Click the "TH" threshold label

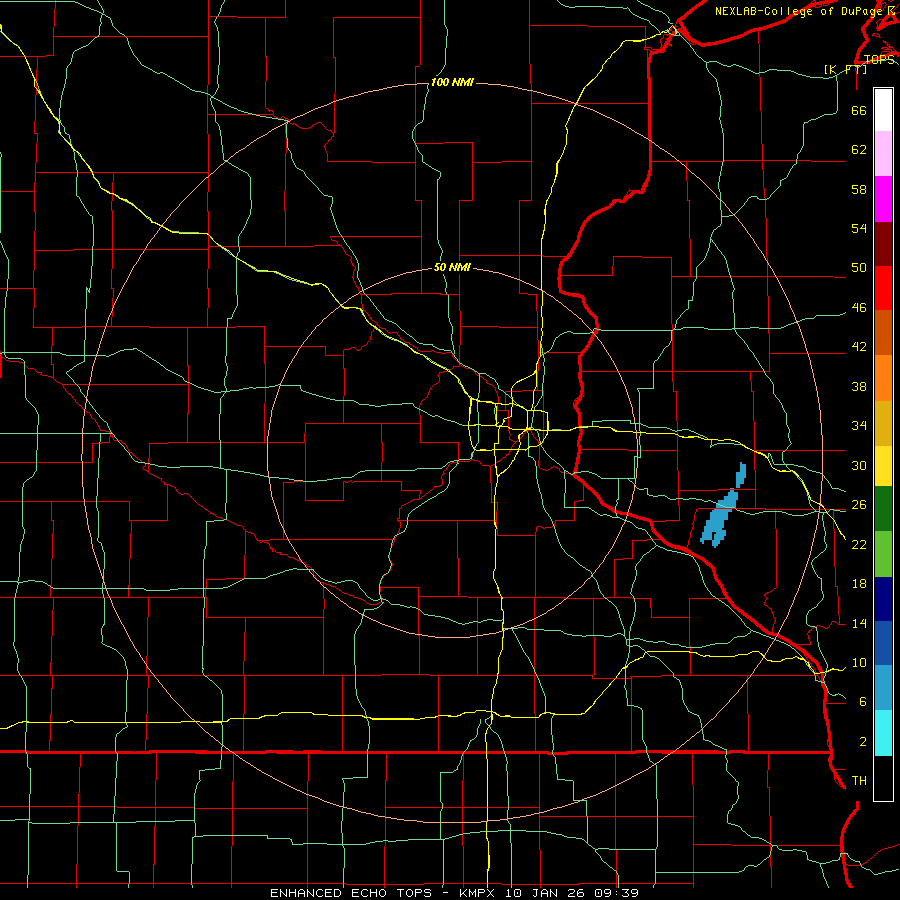pos(859,781)
